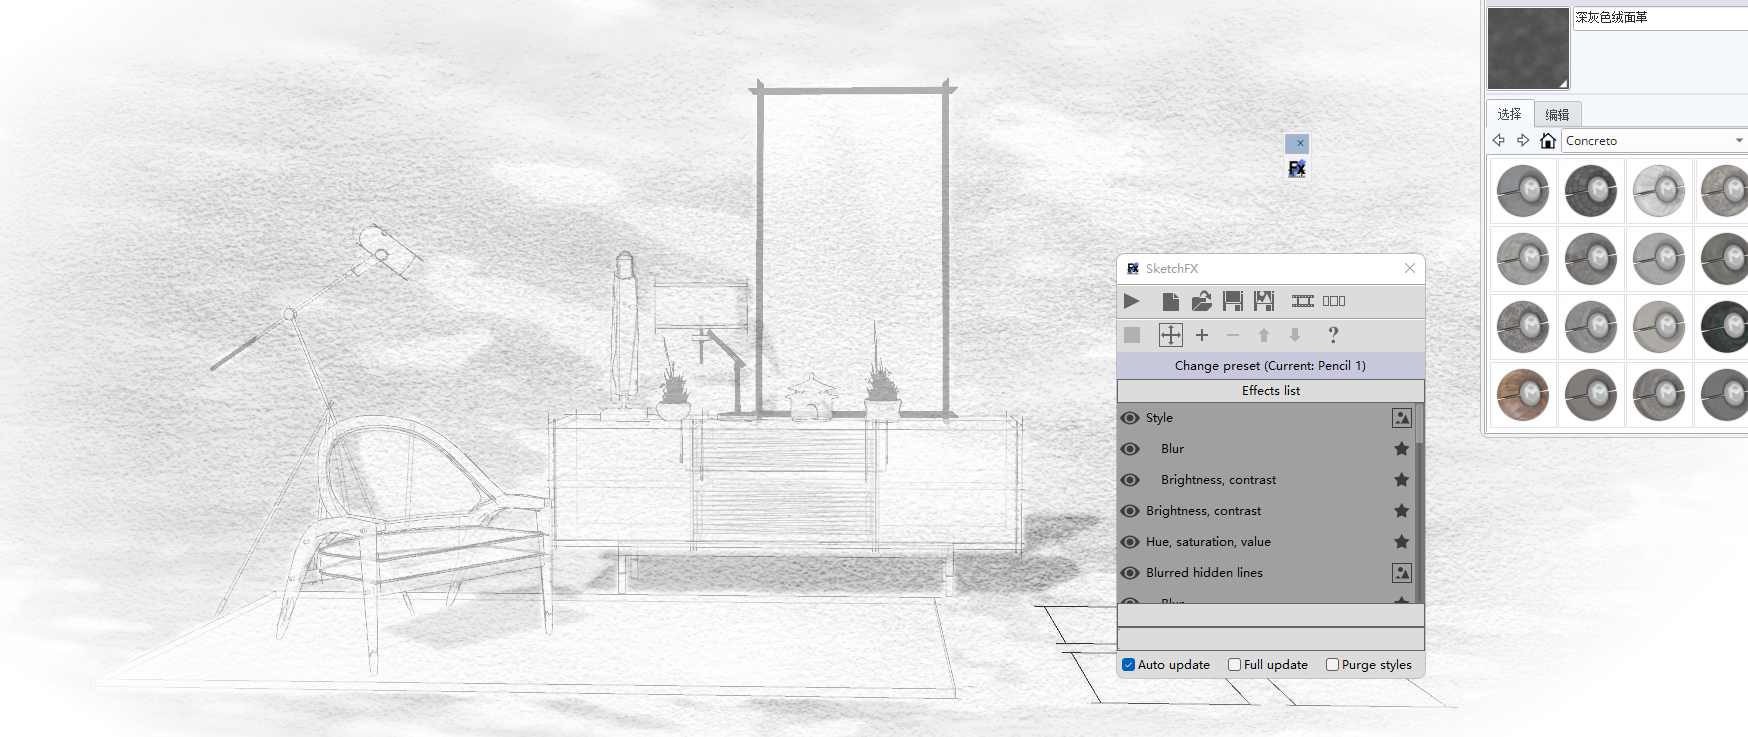The width and height of the screenshot is (1748, 737).
Task: Open the Change preset (Current: Pencil 1) selector
Action: tap(1270, 366)
